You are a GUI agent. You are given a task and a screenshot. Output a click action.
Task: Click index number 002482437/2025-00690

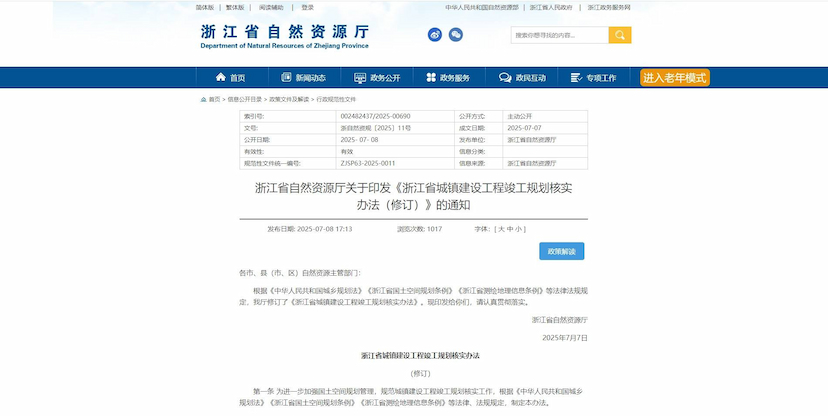tap(375, 116)
